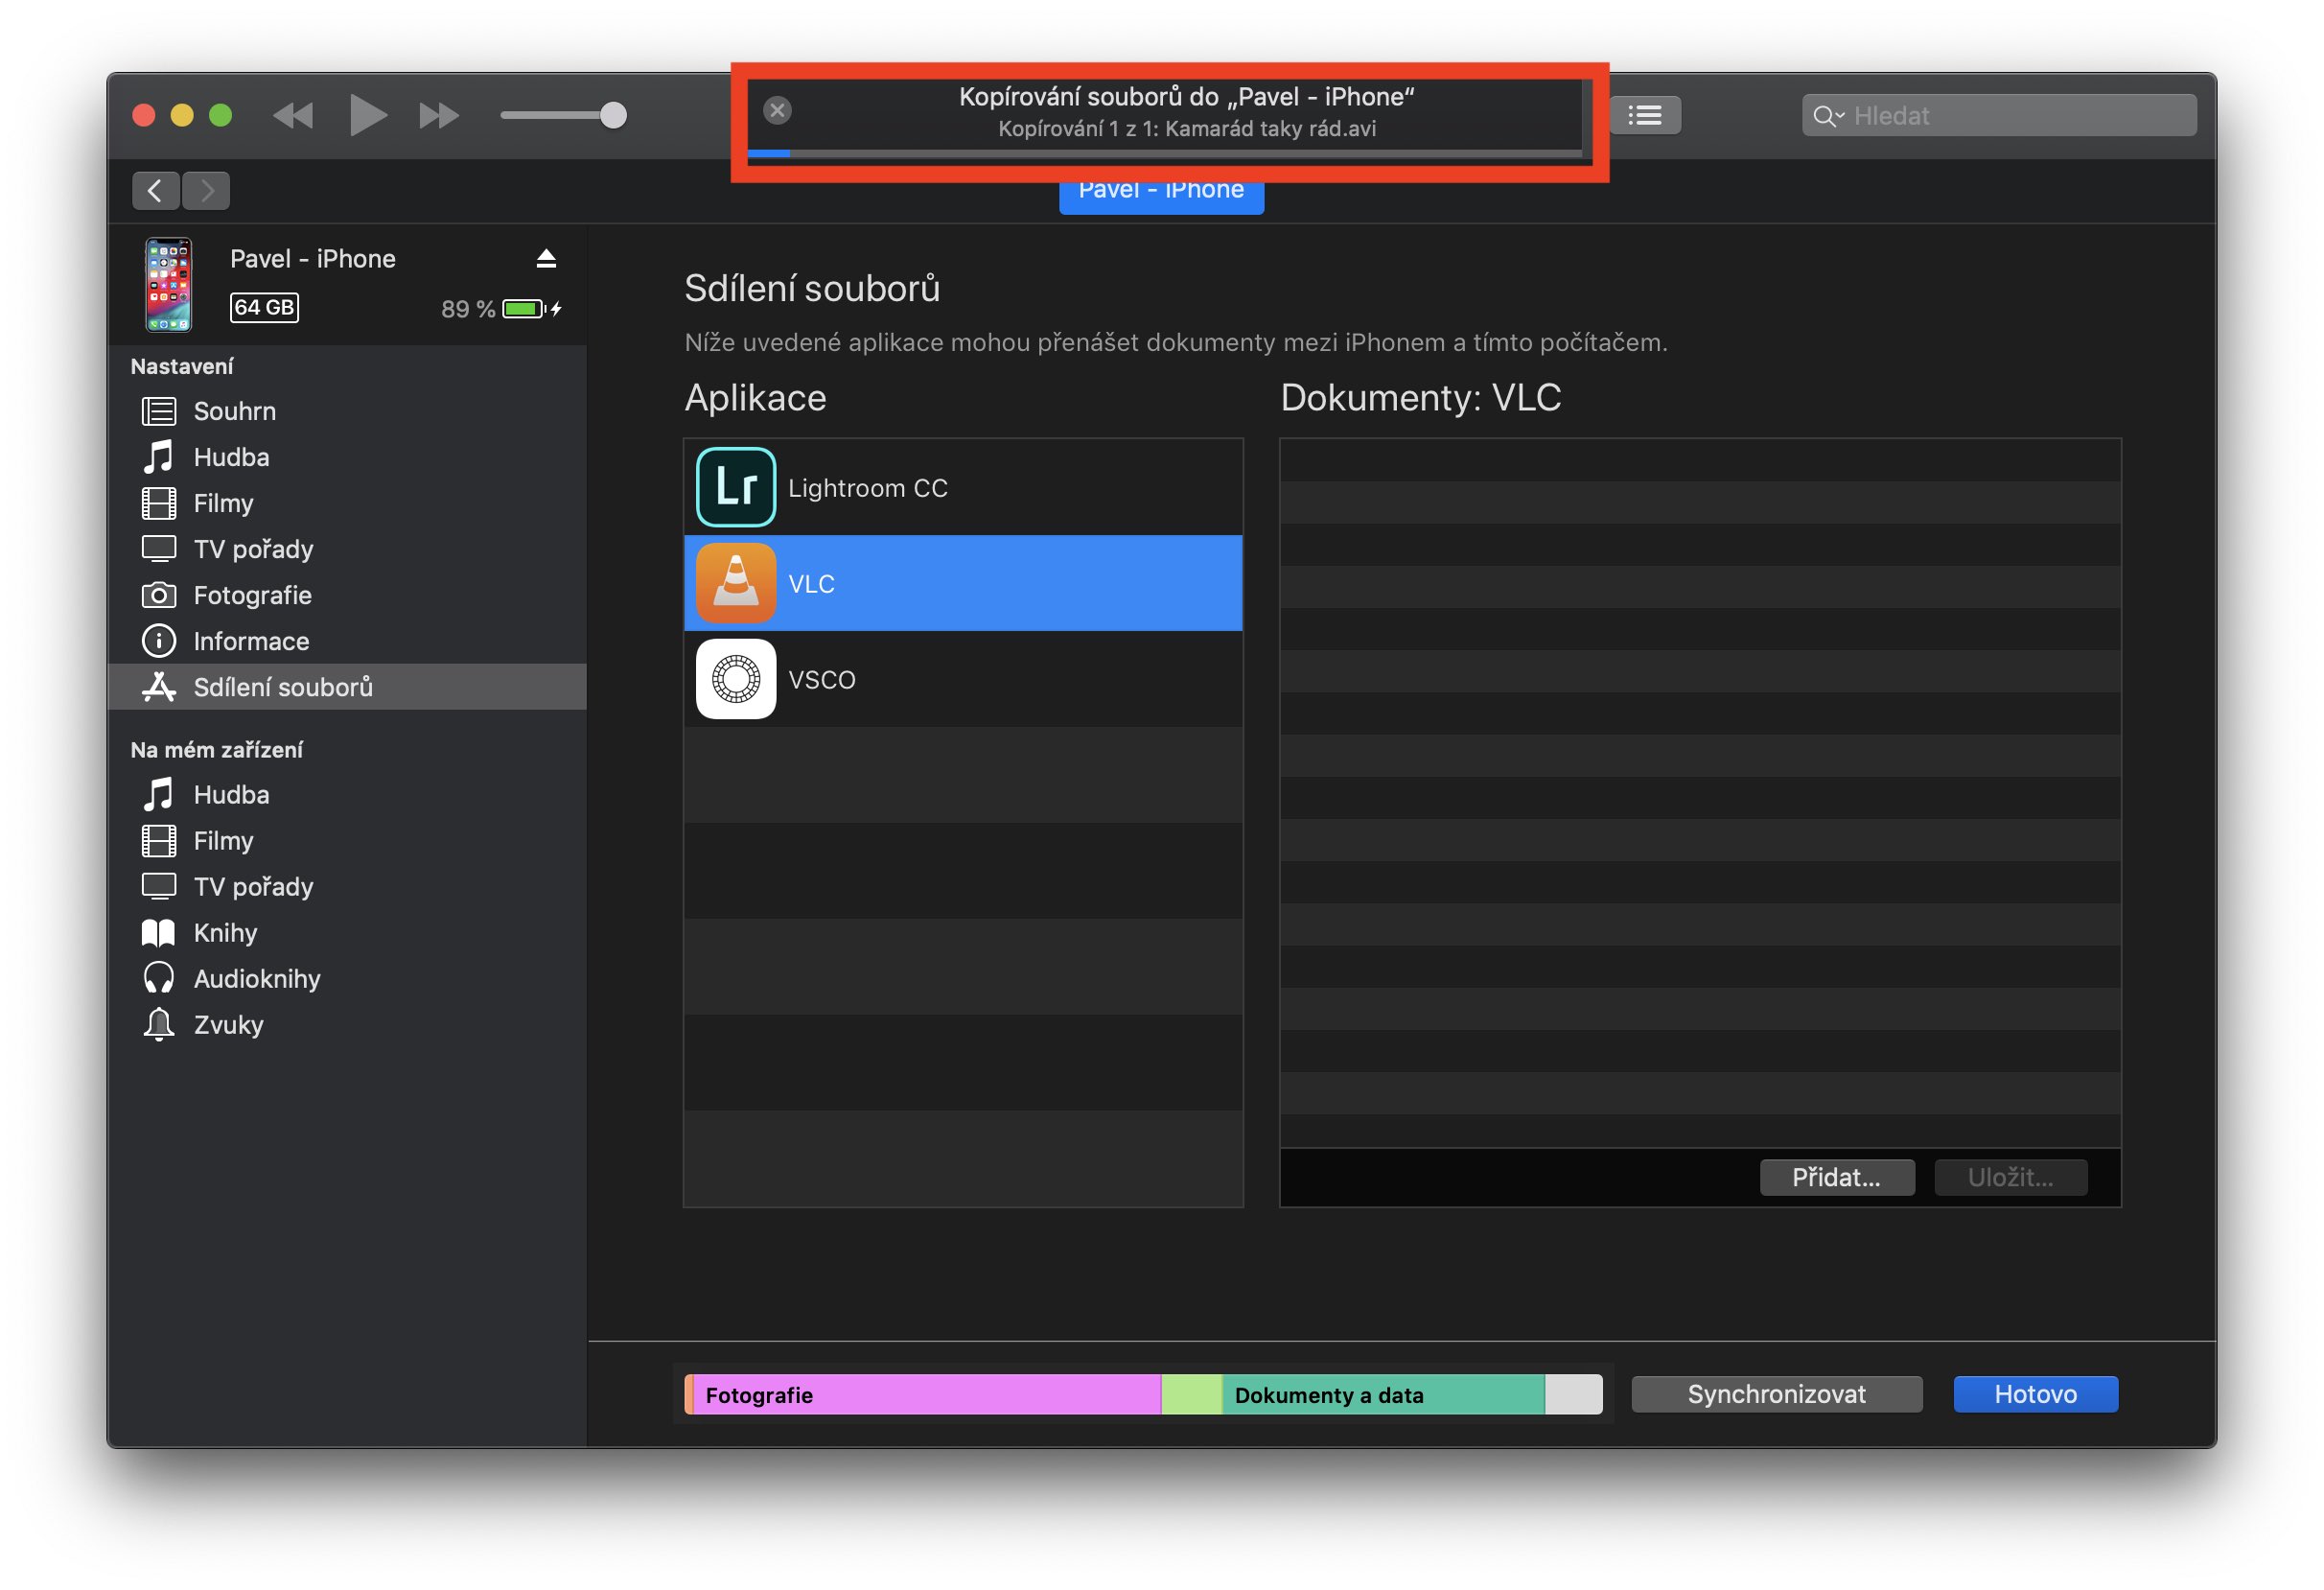Open Informace in sidebar

347,641
